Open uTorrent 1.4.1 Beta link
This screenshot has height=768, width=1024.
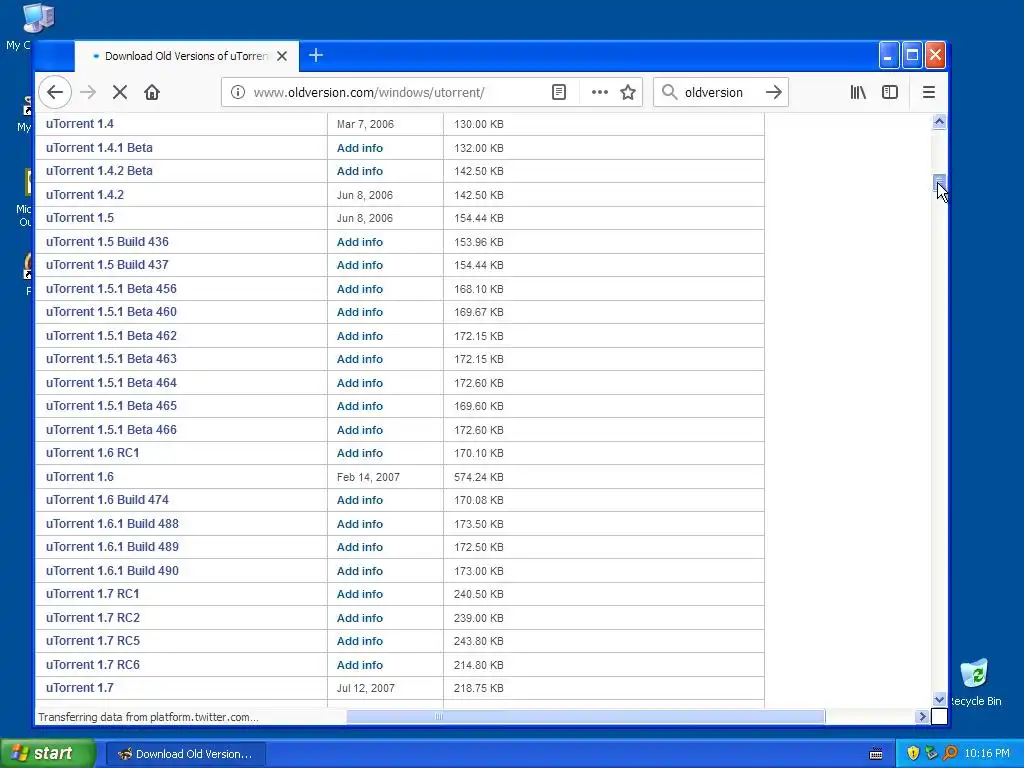click(x=99, y=148)
